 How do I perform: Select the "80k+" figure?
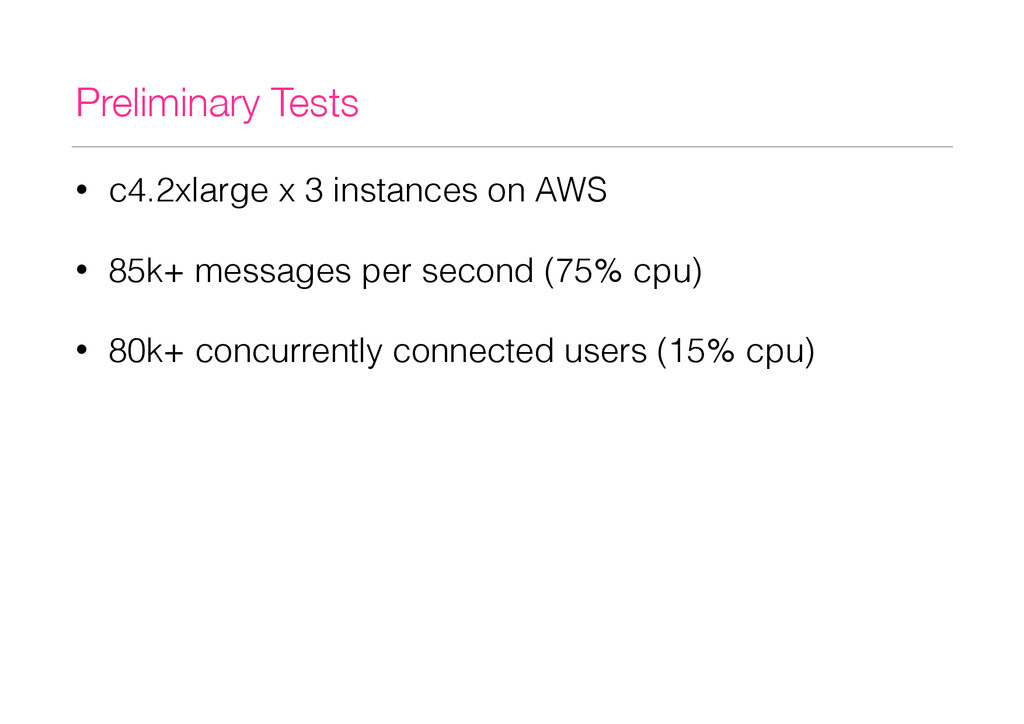point(146,351)
